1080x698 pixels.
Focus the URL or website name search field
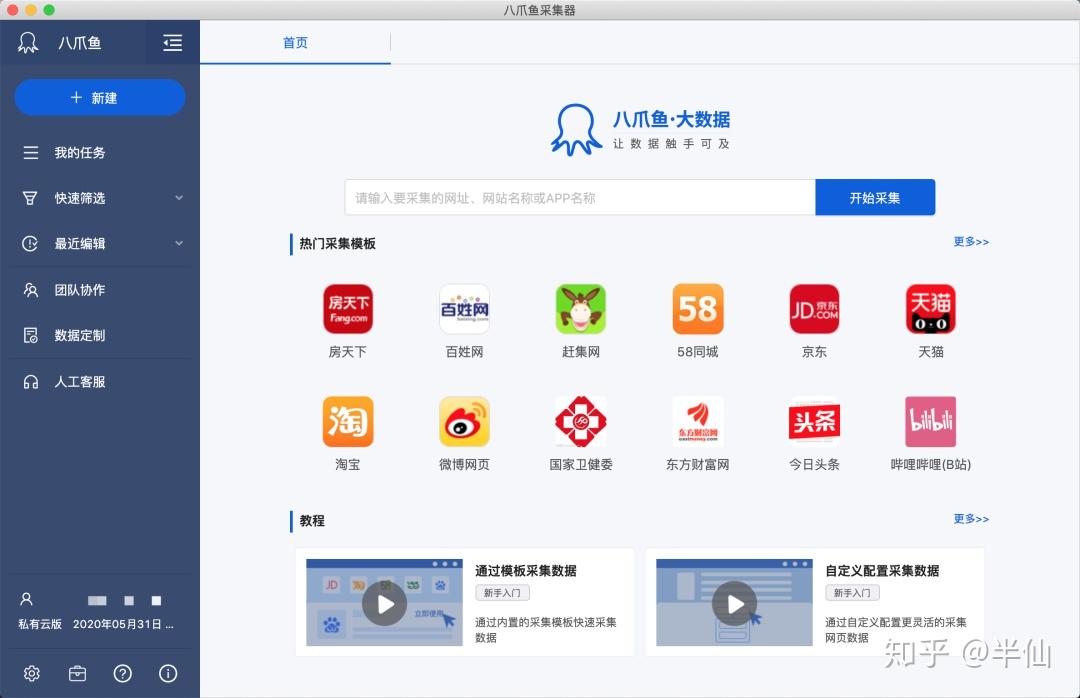pos(580,198)
